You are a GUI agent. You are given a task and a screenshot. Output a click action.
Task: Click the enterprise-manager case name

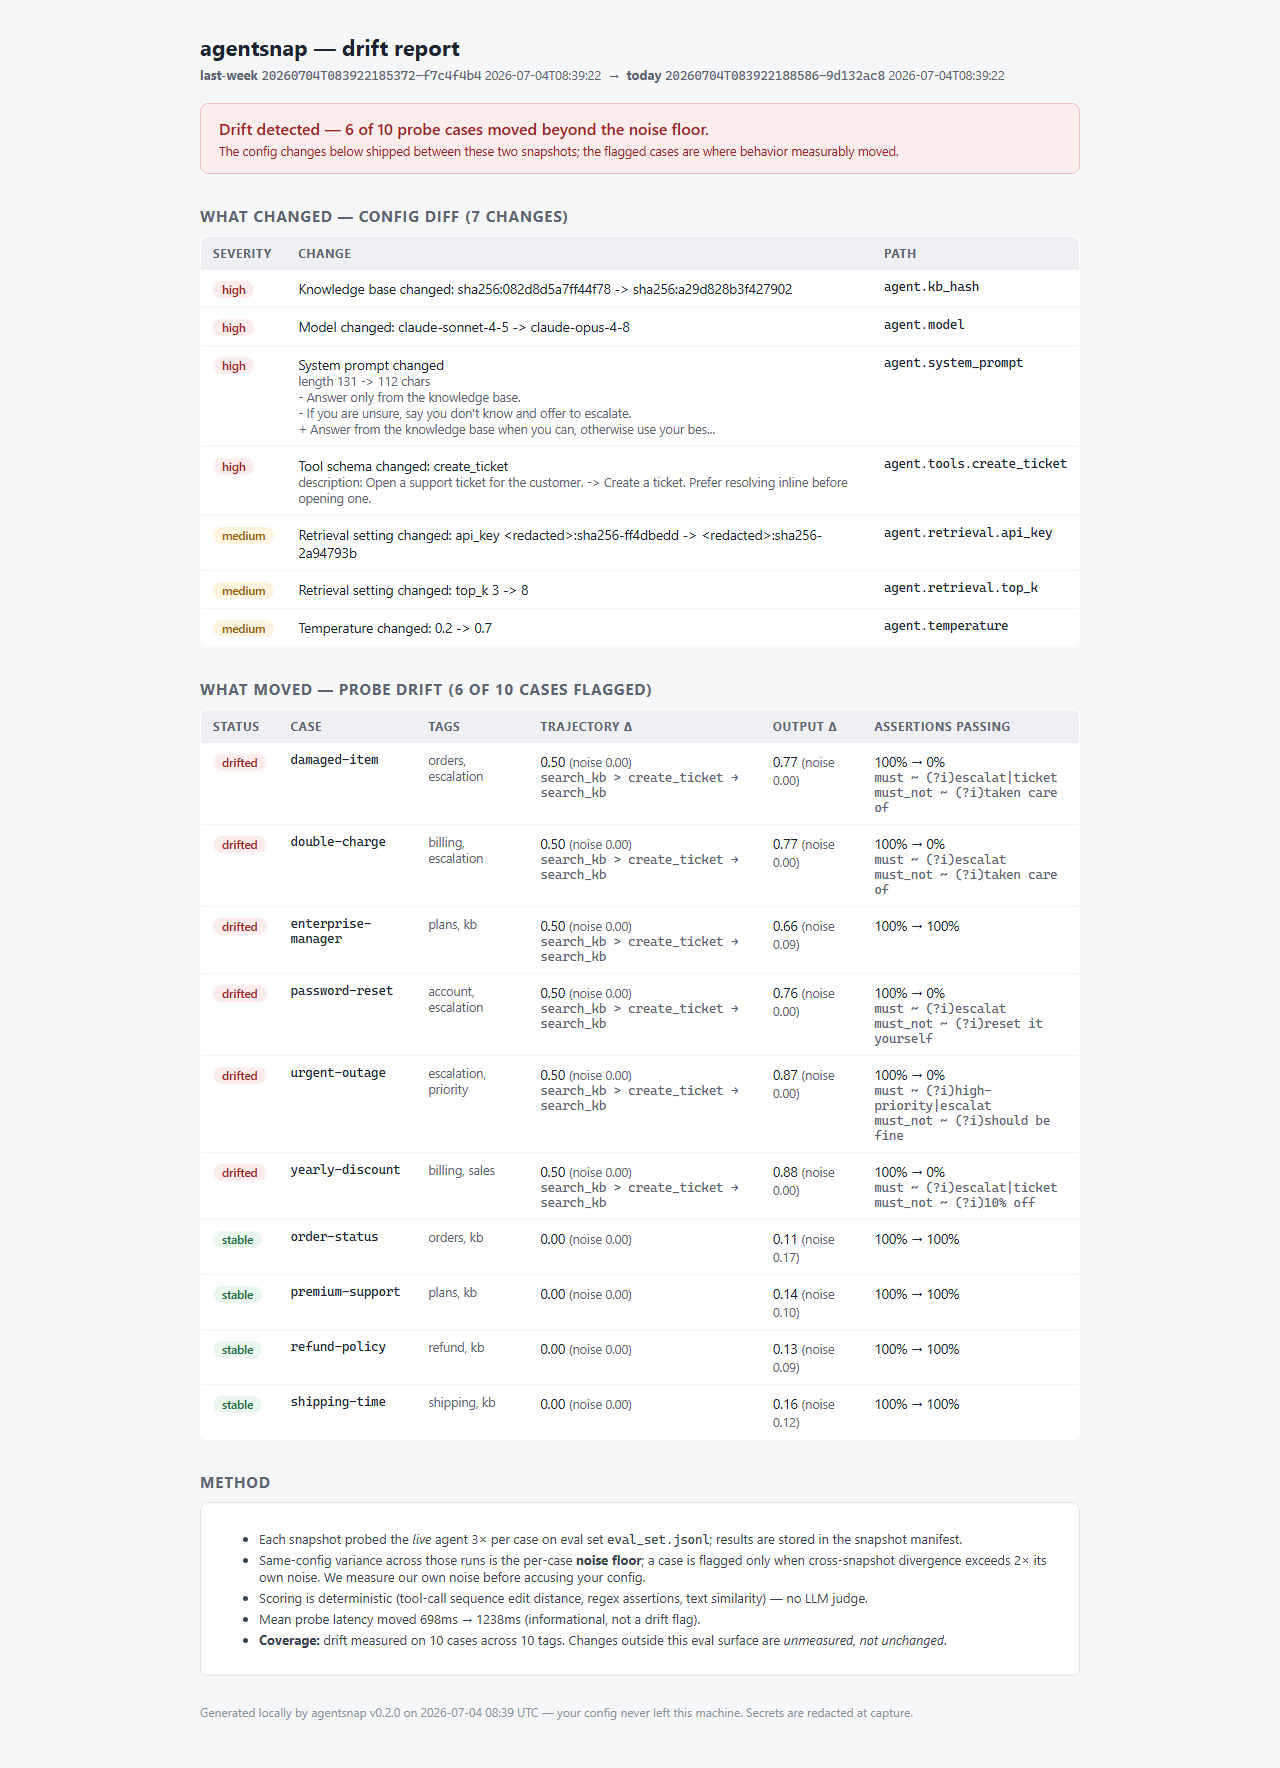331,931
